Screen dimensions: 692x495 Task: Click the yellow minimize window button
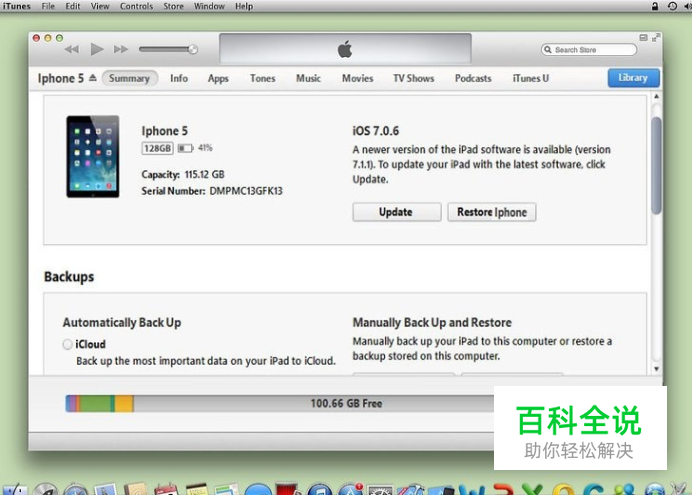[48, 38]
